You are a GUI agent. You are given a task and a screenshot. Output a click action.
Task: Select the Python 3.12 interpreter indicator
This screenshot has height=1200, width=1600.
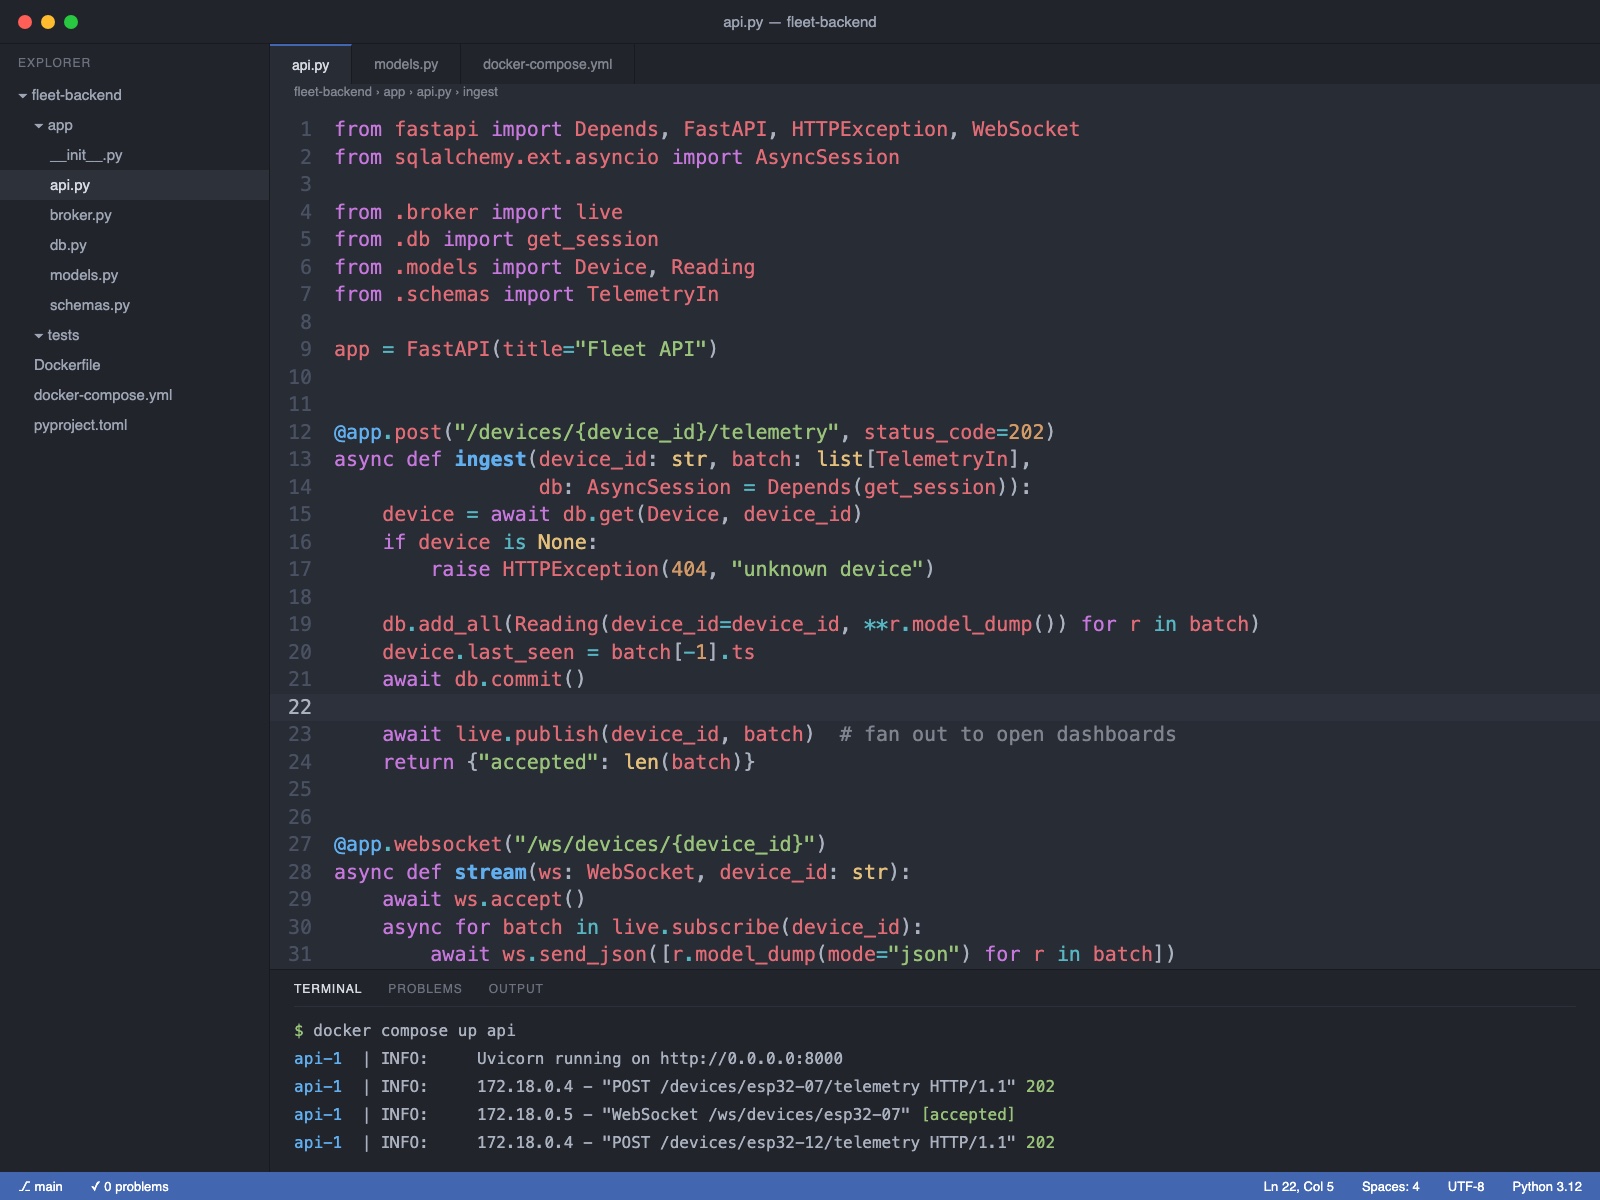pyautogui.click(x=1547, y=1187)
